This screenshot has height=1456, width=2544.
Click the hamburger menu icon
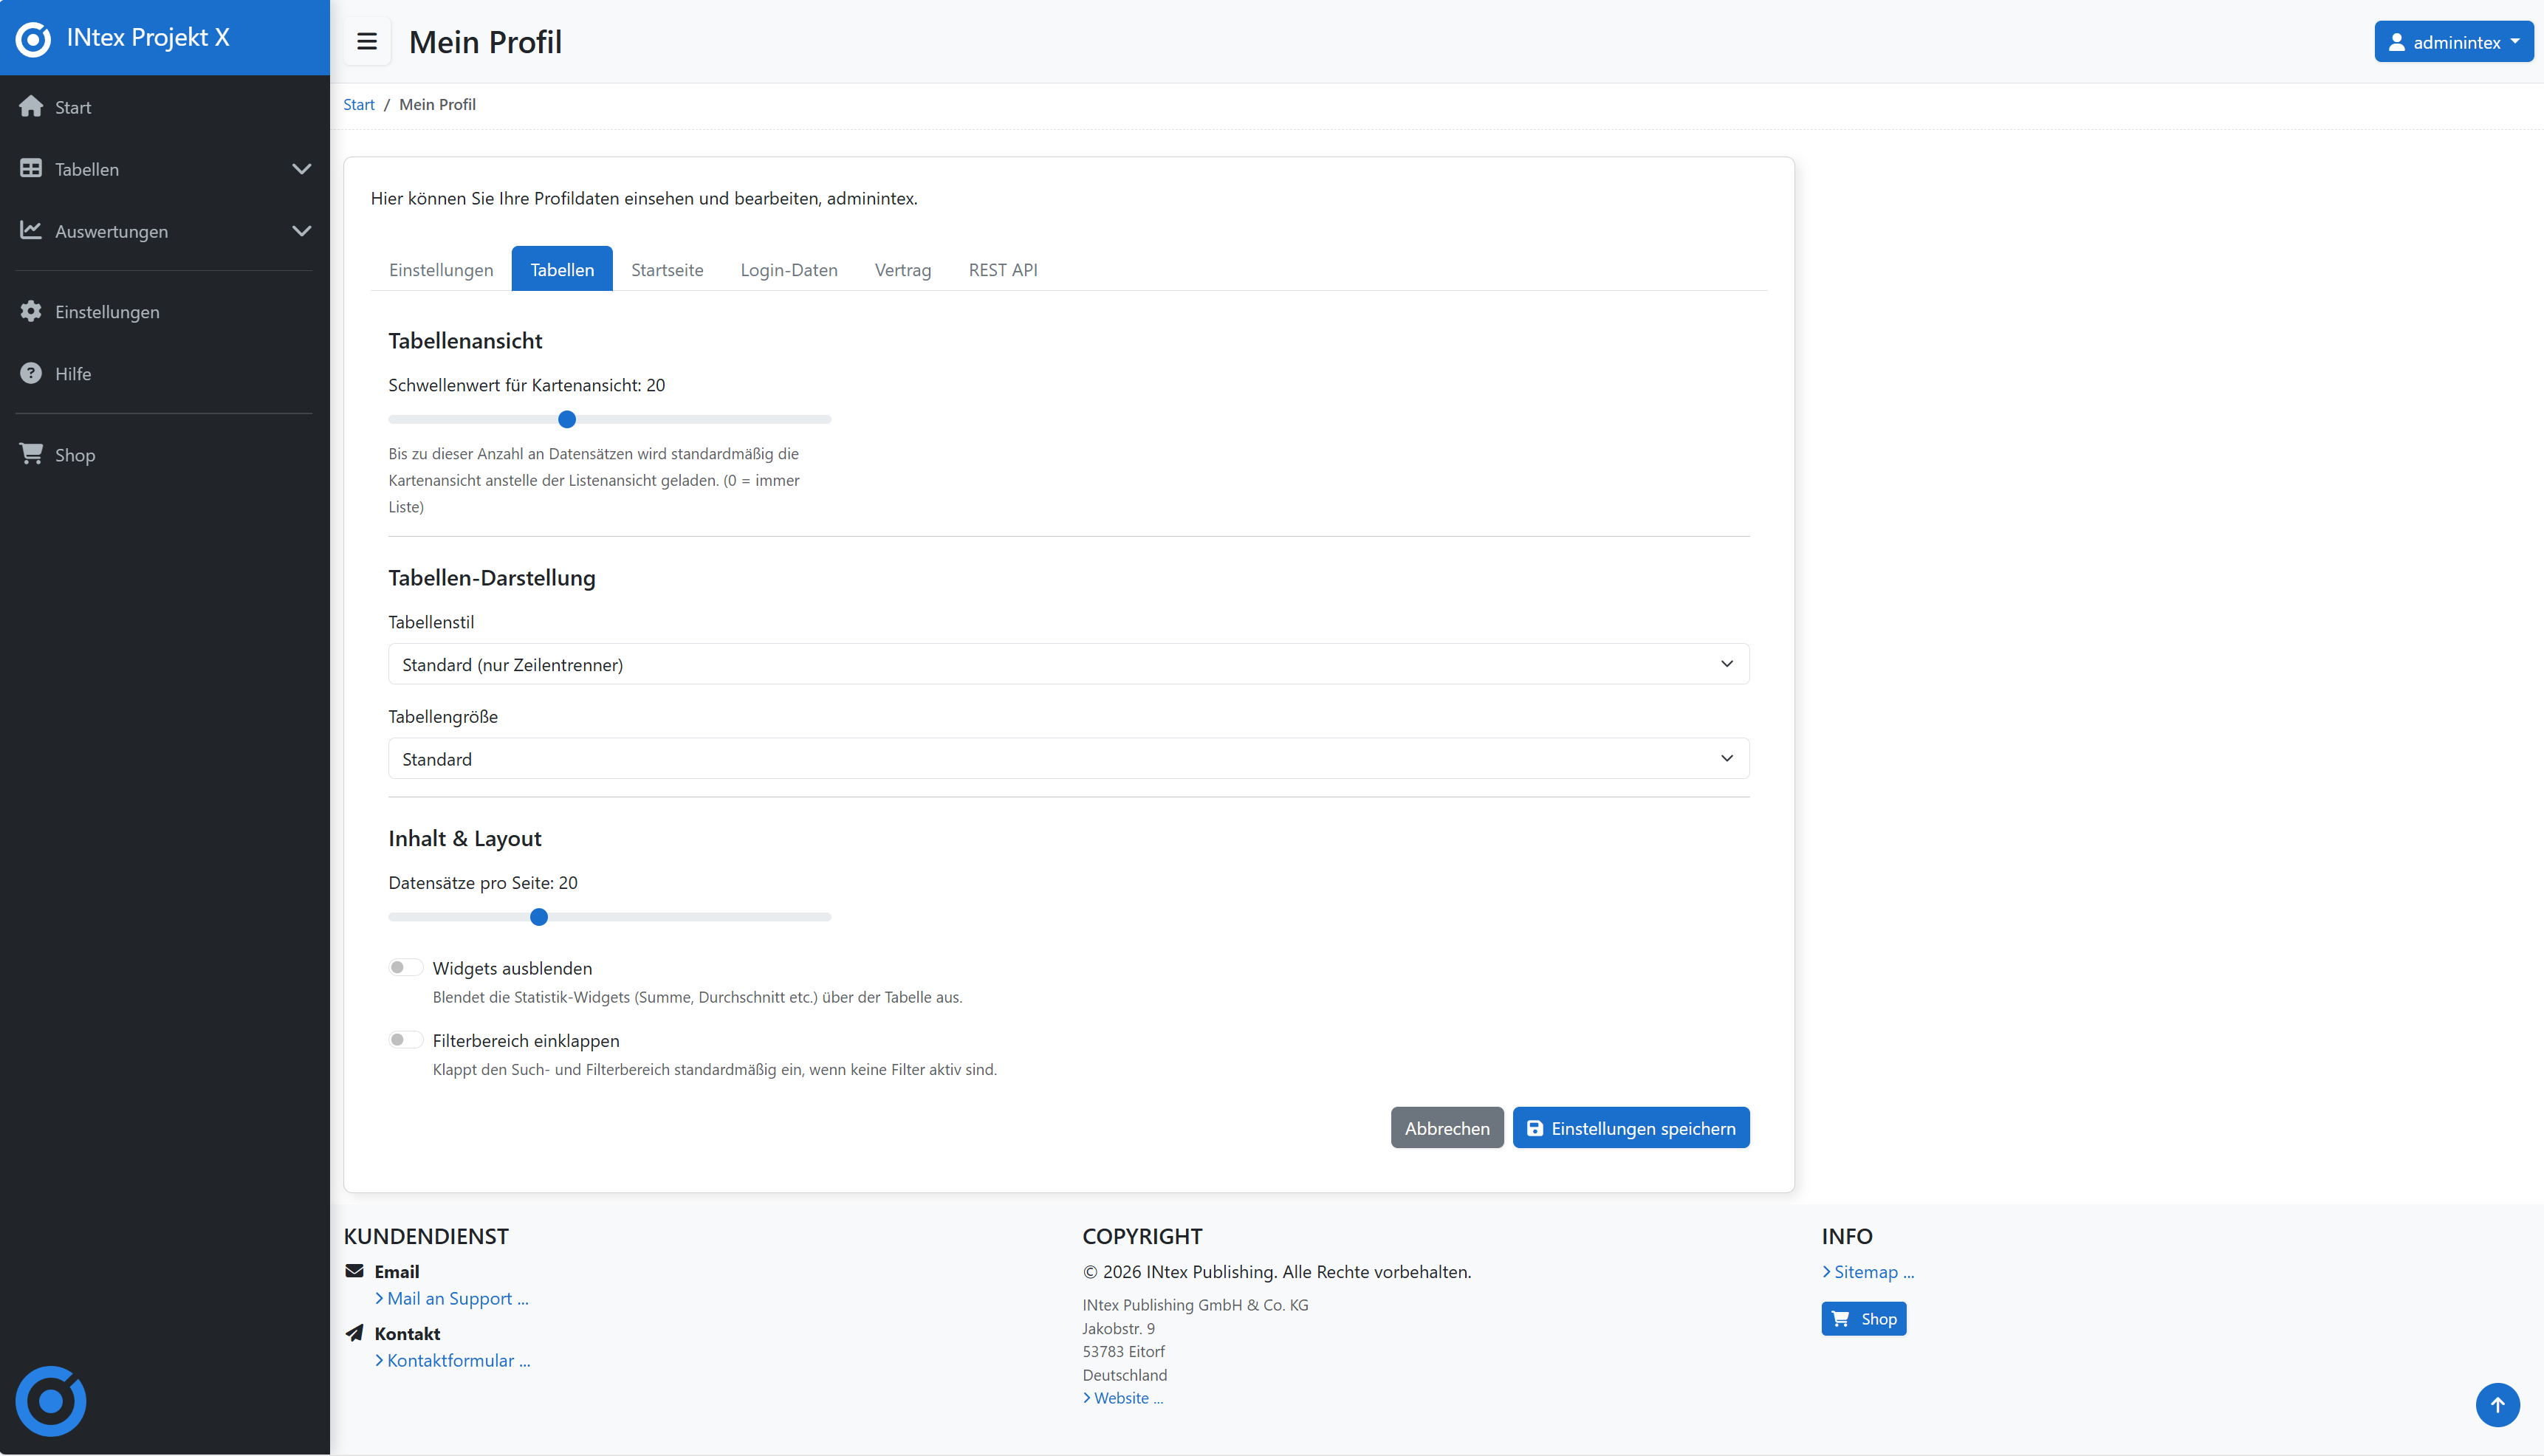tap(366, 42)
